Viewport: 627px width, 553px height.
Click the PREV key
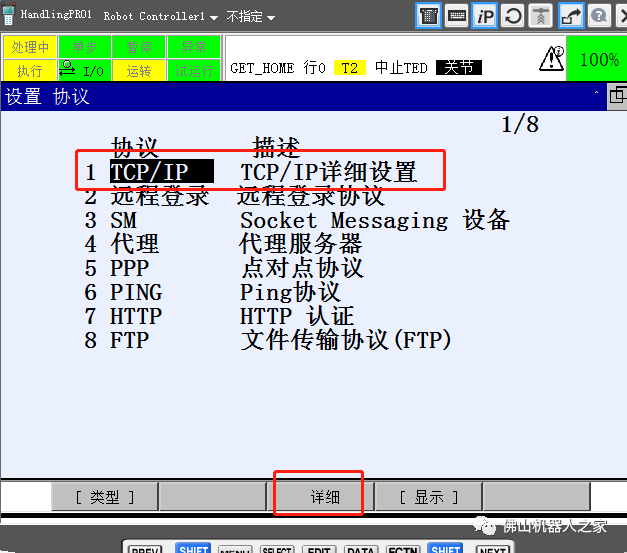[145, 549]
